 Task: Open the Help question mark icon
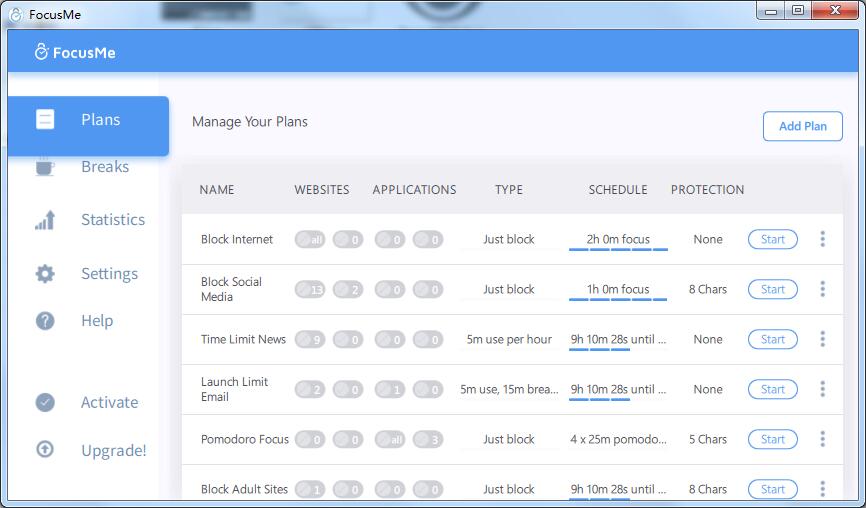45,321
